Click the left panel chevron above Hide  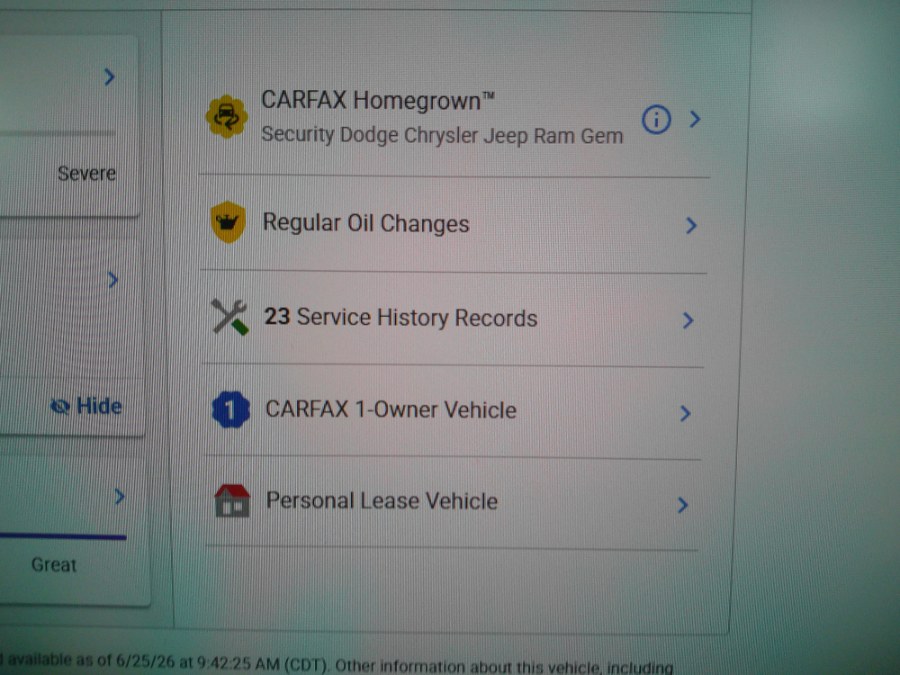pyautogui.click(x=112, y=280)
